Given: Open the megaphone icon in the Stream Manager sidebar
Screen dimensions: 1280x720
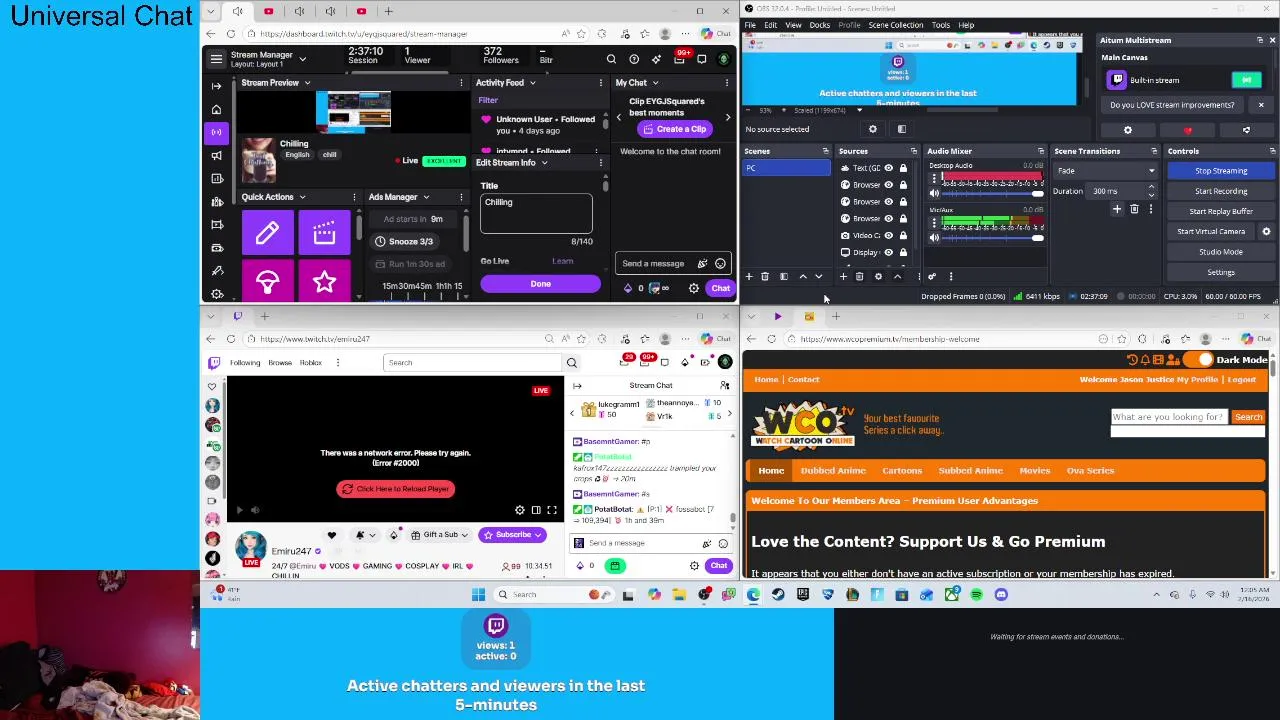Looking at the screenshot, I should click(x=216, y=155).
